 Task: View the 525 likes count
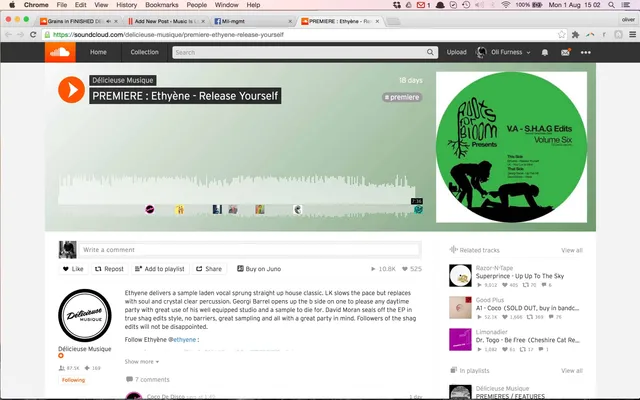coord(412,269)
